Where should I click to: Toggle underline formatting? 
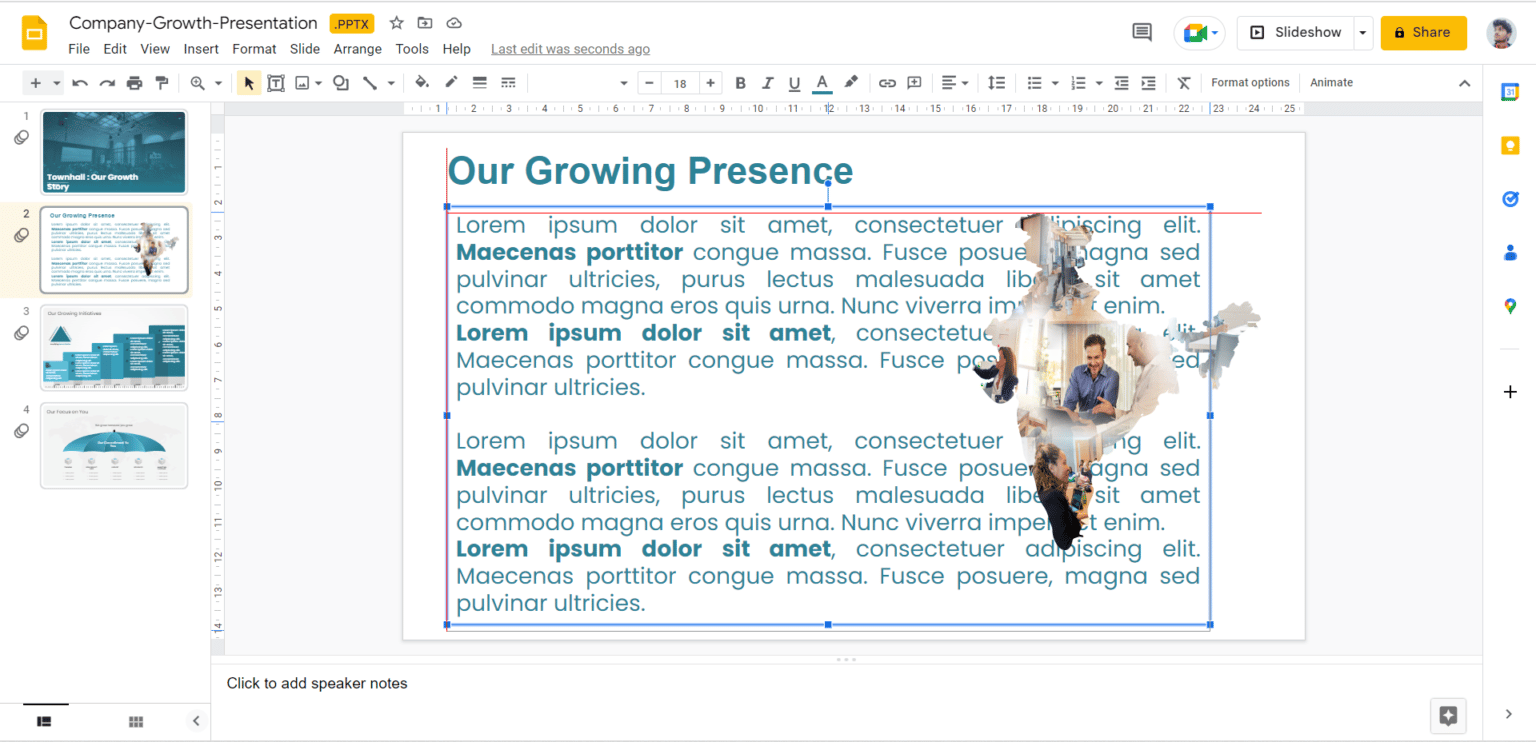[794, 82]
